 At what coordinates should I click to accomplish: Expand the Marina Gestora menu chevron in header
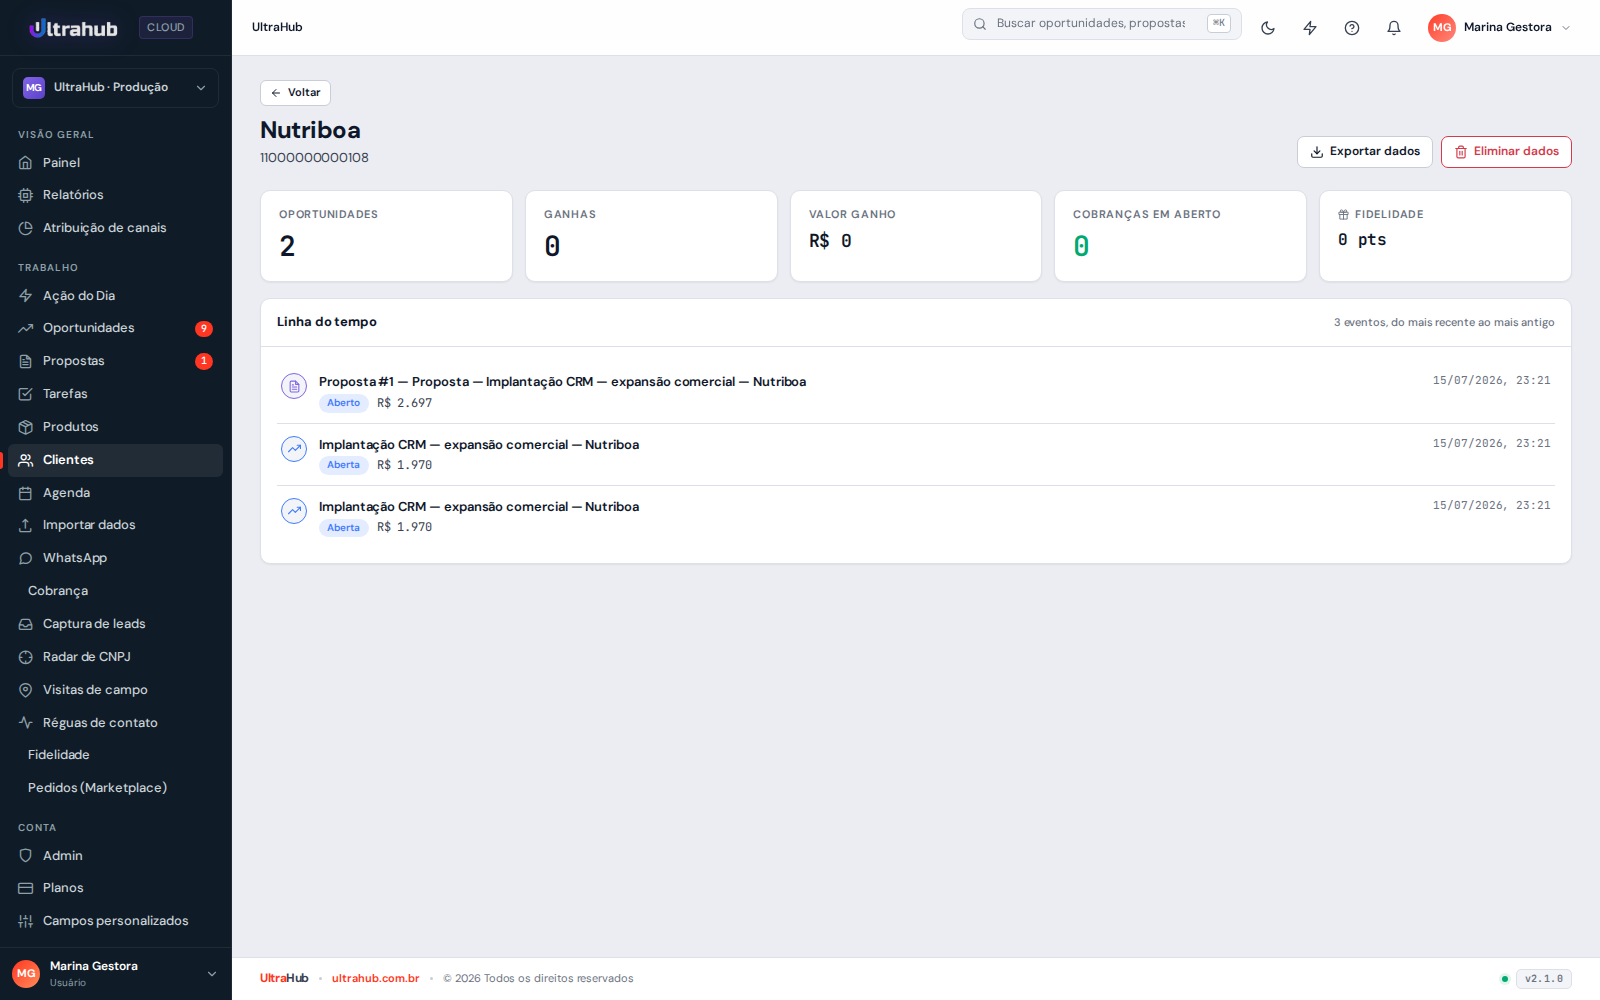point(1566,28)
